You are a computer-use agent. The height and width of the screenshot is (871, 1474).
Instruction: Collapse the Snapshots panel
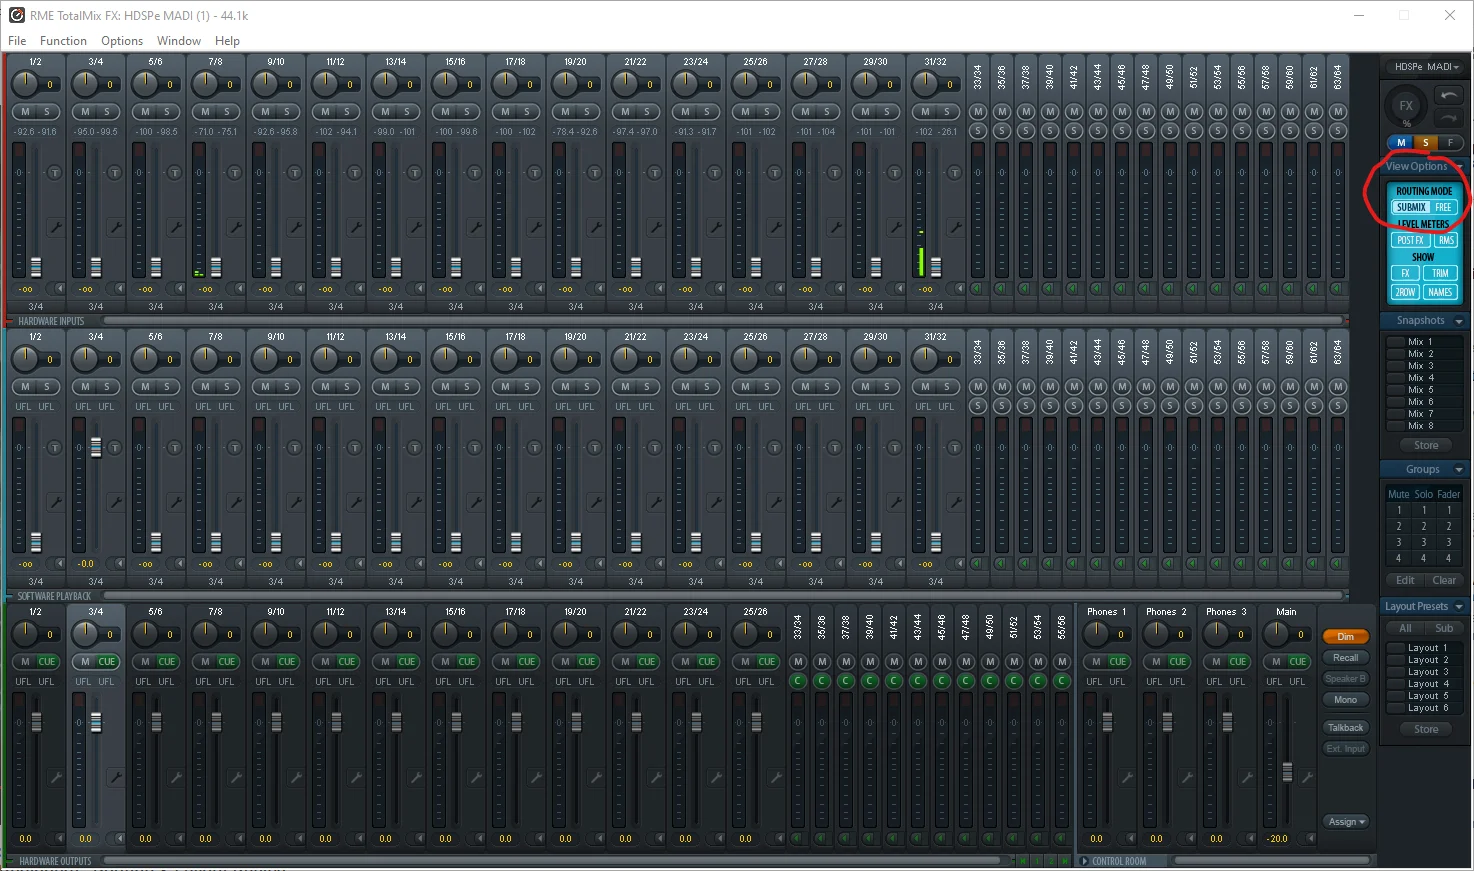pyautogui.click(x=1459, y=321)
